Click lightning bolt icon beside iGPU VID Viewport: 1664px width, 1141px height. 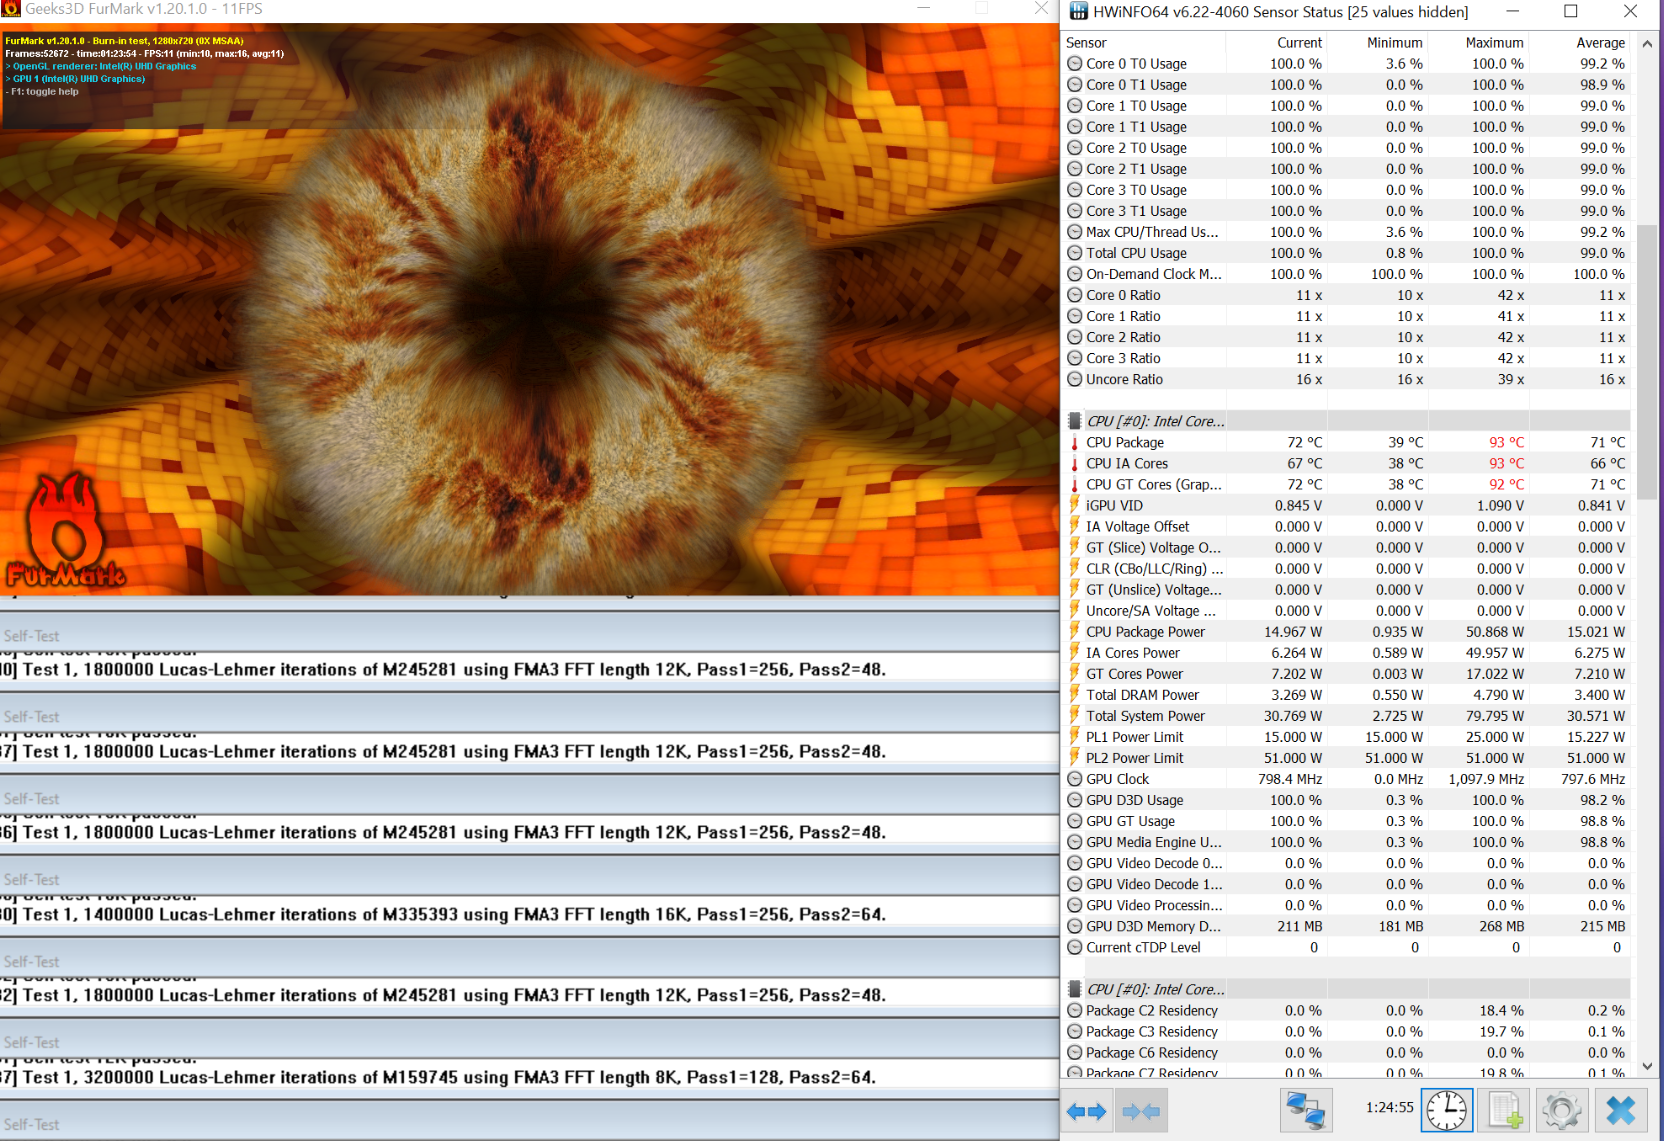pyautogui.click(x=1075, y=505)
